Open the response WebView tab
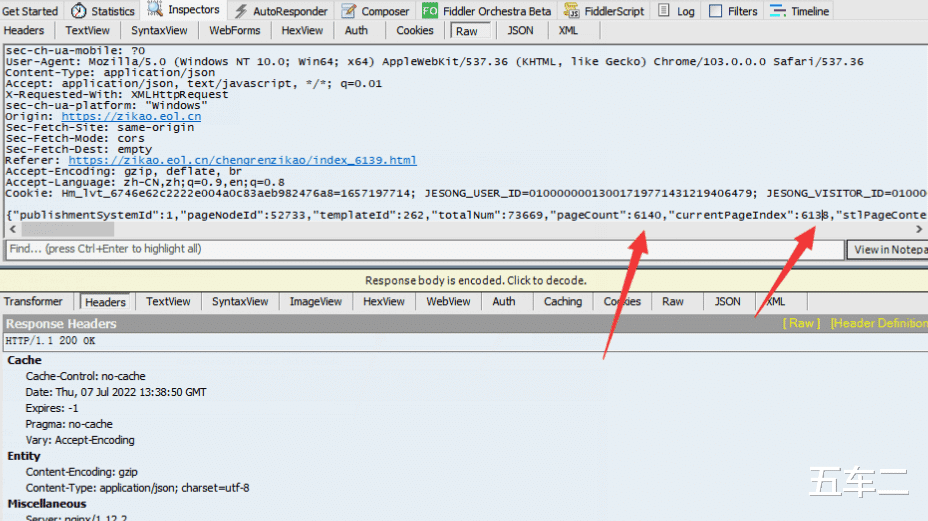This screenshot has height=521, width=928. (448, 301)
